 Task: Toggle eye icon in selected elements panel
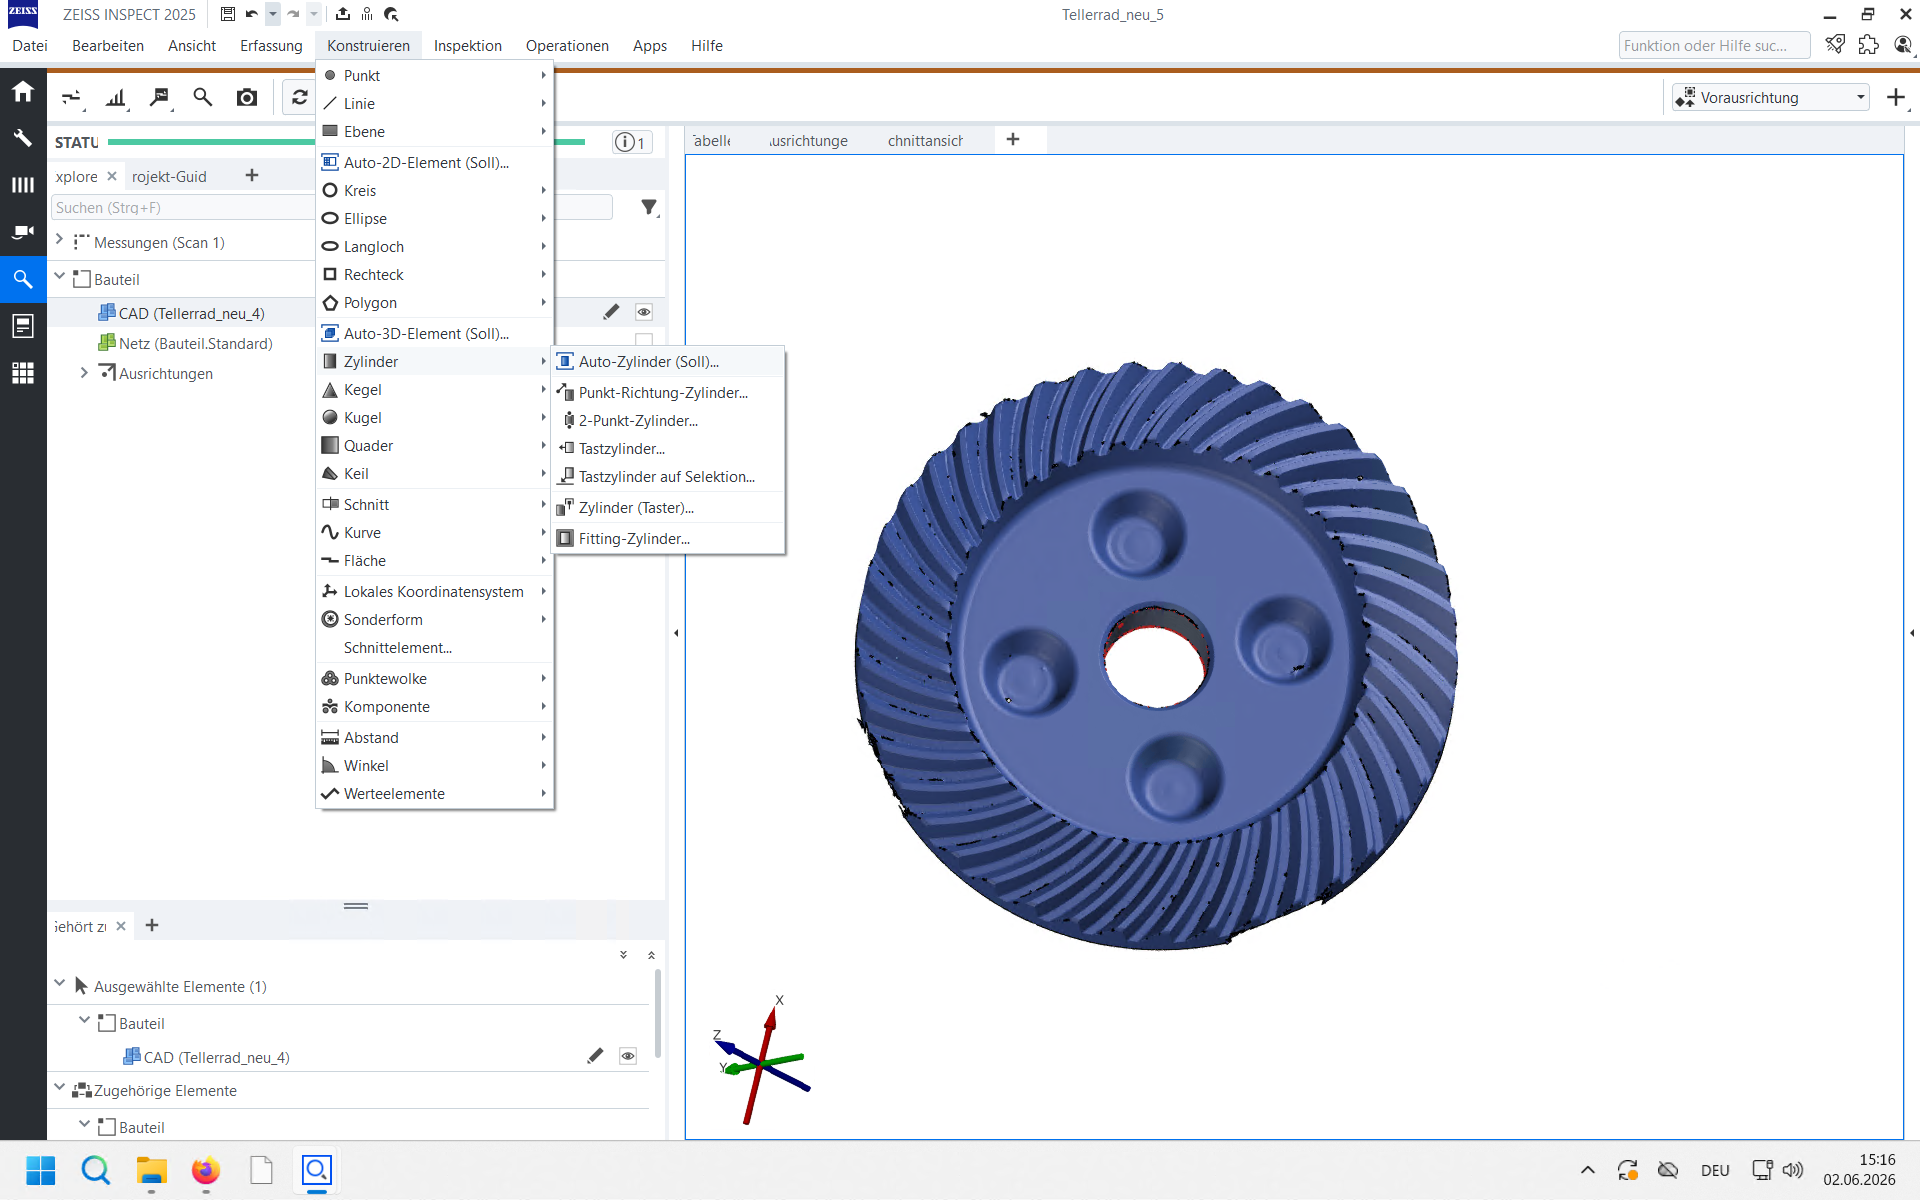628,1056
